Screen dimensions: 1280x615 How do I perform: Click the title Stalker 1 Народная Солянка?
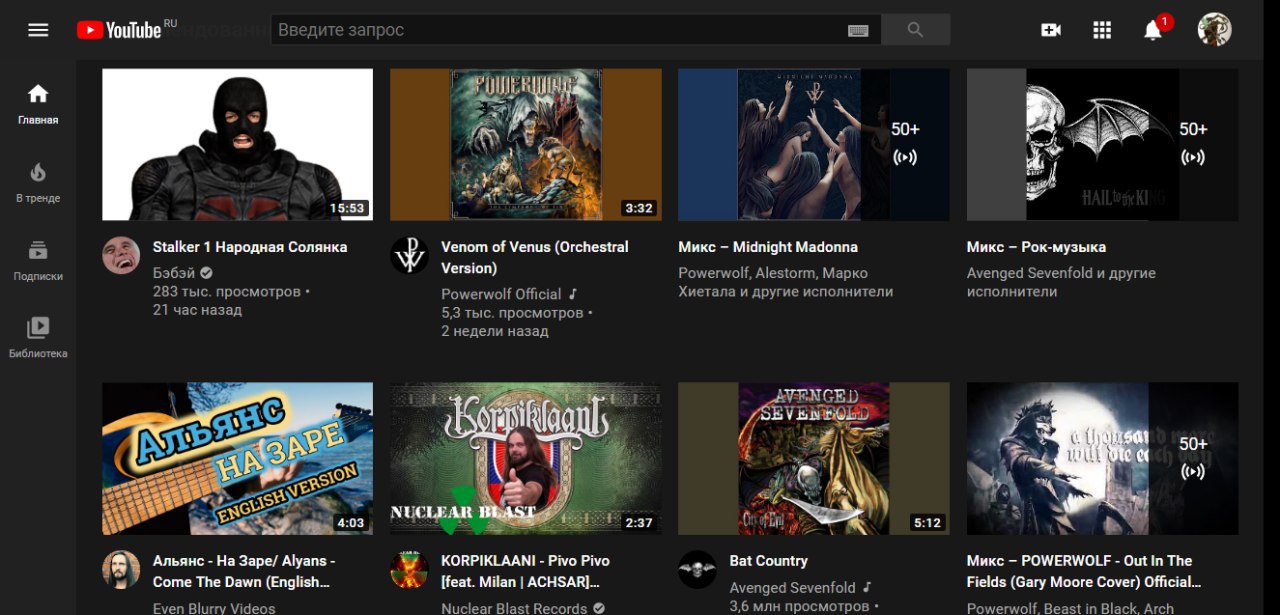click(x=250, y=247)
